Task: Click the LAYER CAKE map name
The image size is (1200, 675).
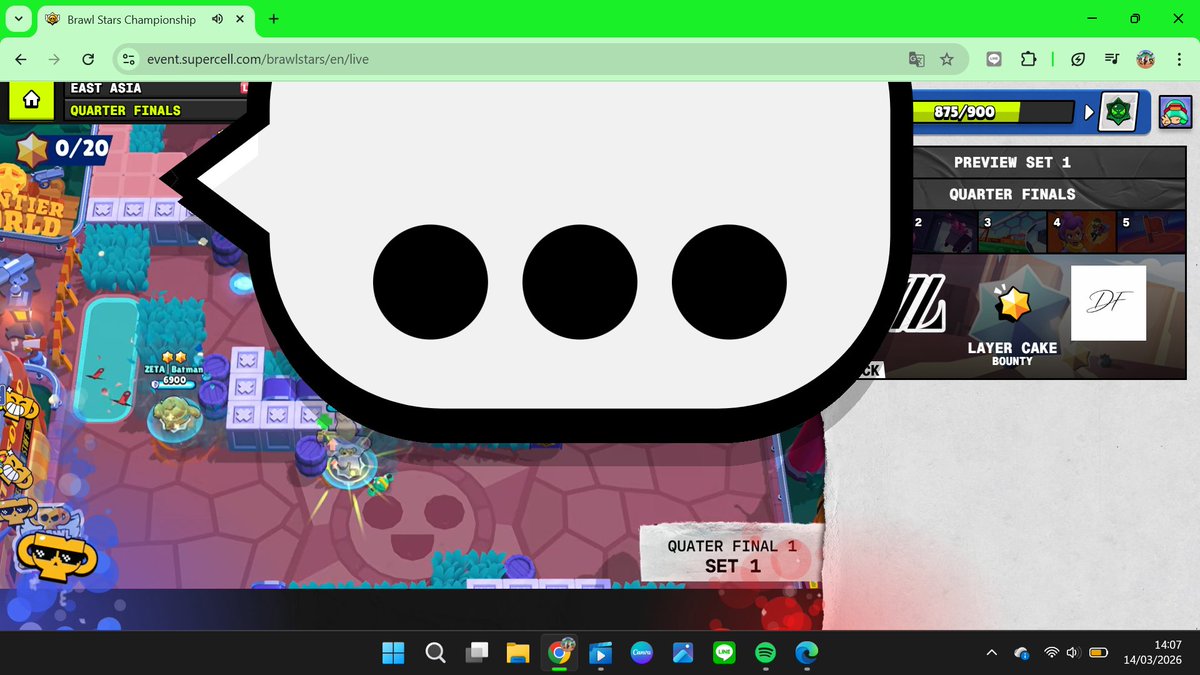Action: (x=1012, y=348)
